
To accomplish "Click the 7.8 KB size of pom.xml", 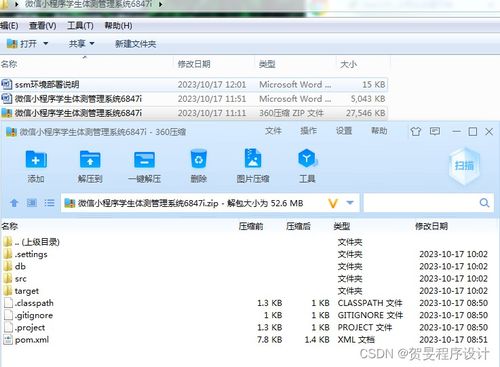I will [x=270, y=340].
